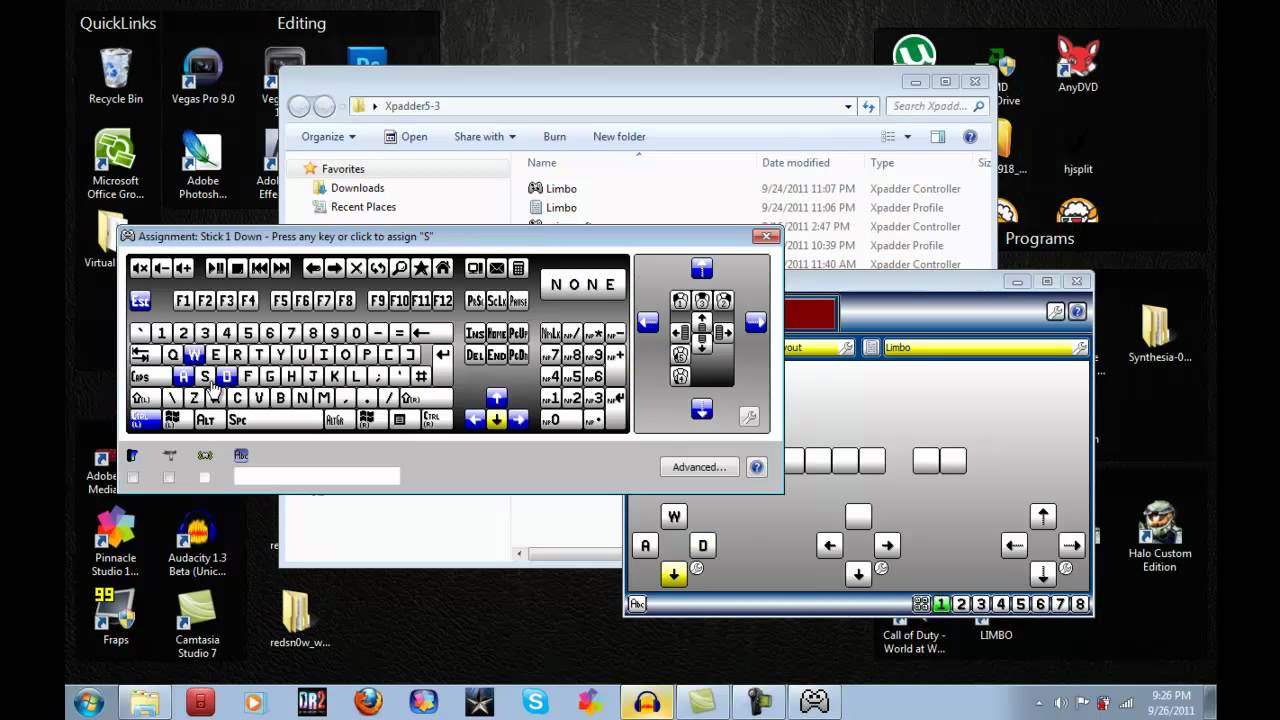1280x720 pixels.
Task: Select set 2 in Xpadder window
Action: click(961, 604)
